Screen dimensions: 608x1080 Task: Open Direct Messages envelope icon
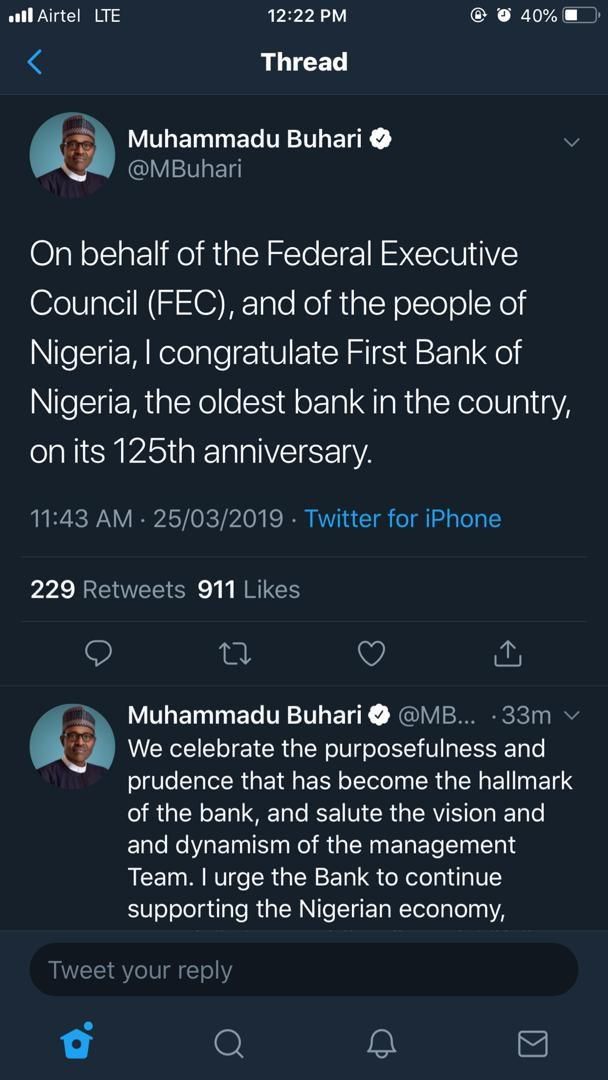[x=532, y=1041]
